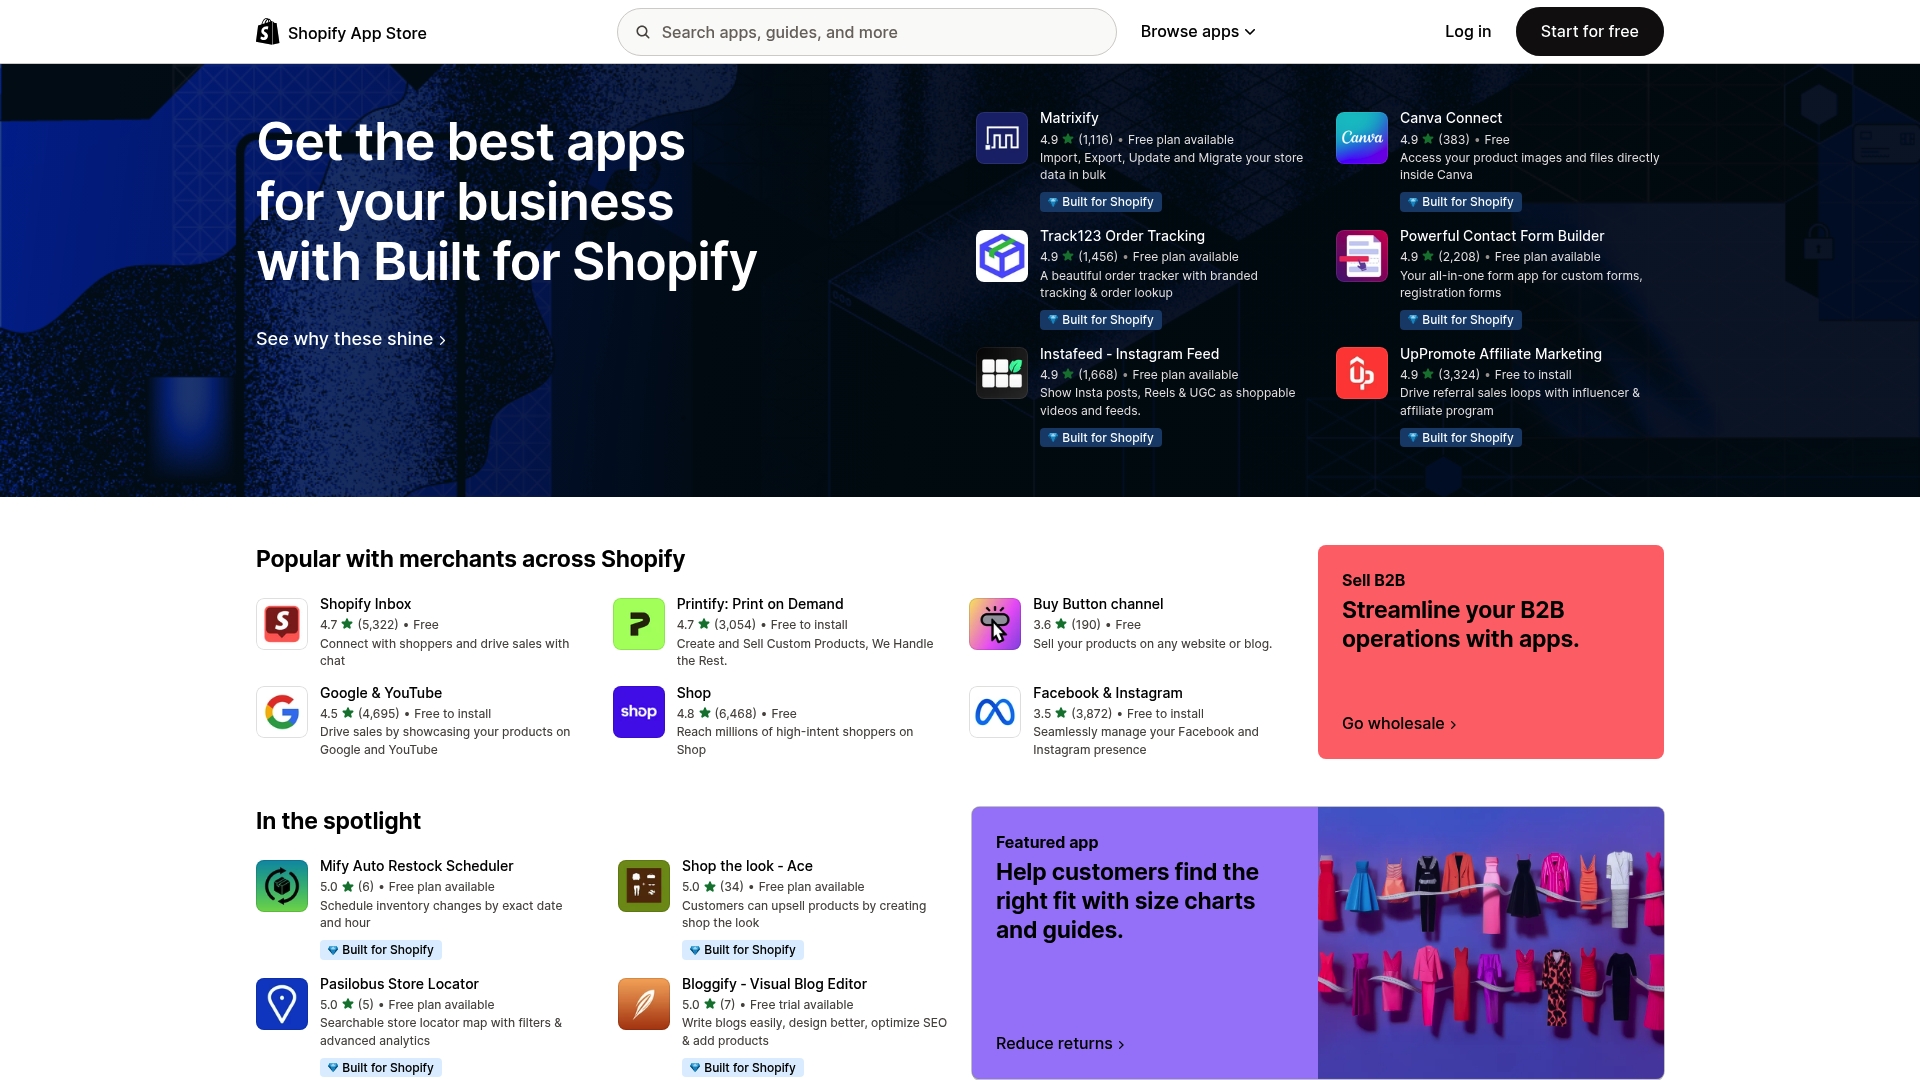This screenshot has height=1080, width=1920.
Task: Select the Shopify Inbox app icon
Action: point(281,623)
